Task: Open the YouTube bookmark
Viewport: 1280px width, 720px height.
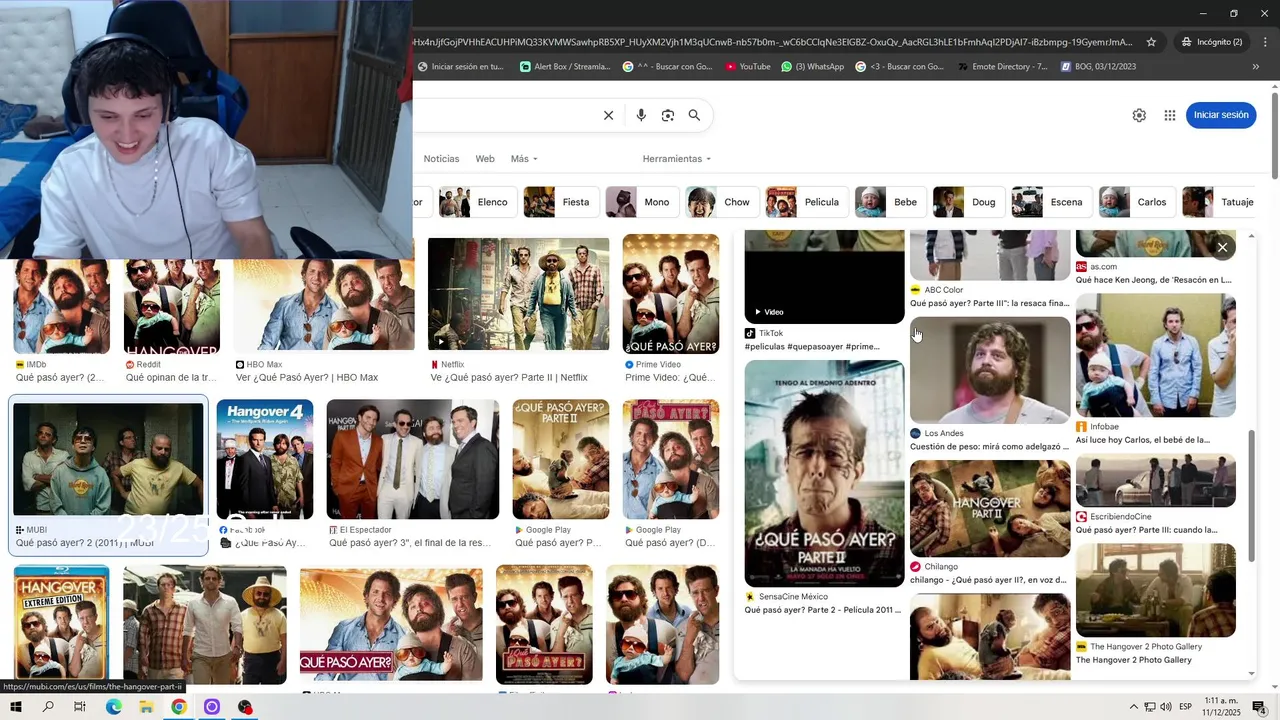Action: (x=748, y=67)
